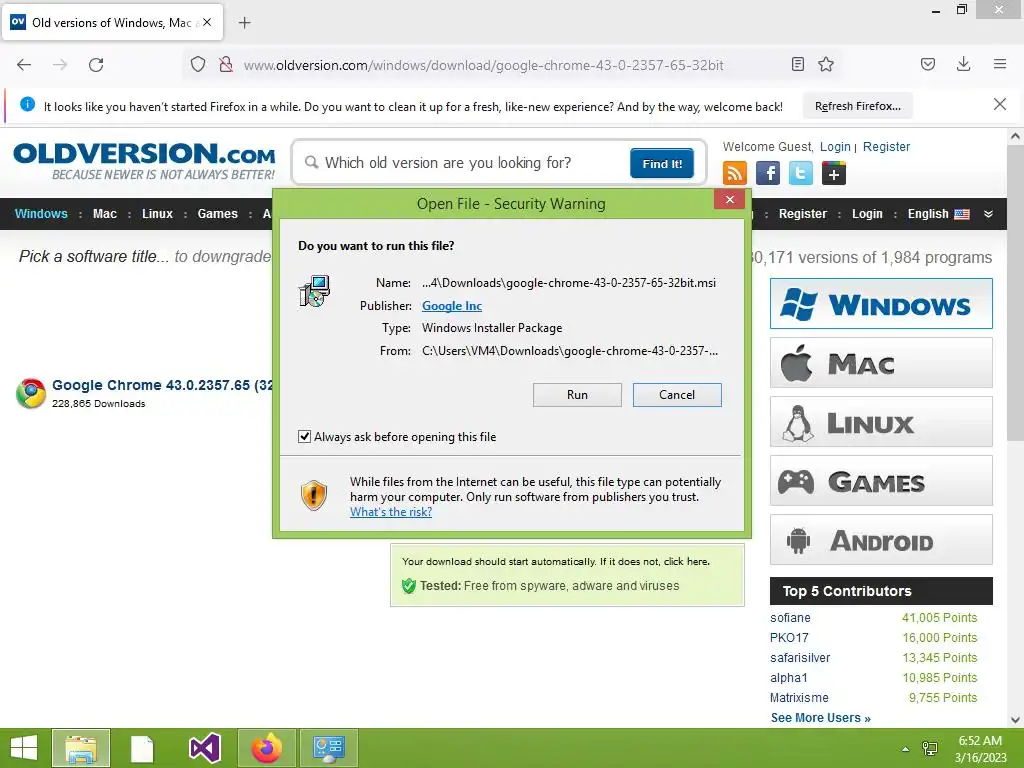The image size is (1024, 768).
Task: Click the Login link beside Welcome Guest
Action: (835, 147)
